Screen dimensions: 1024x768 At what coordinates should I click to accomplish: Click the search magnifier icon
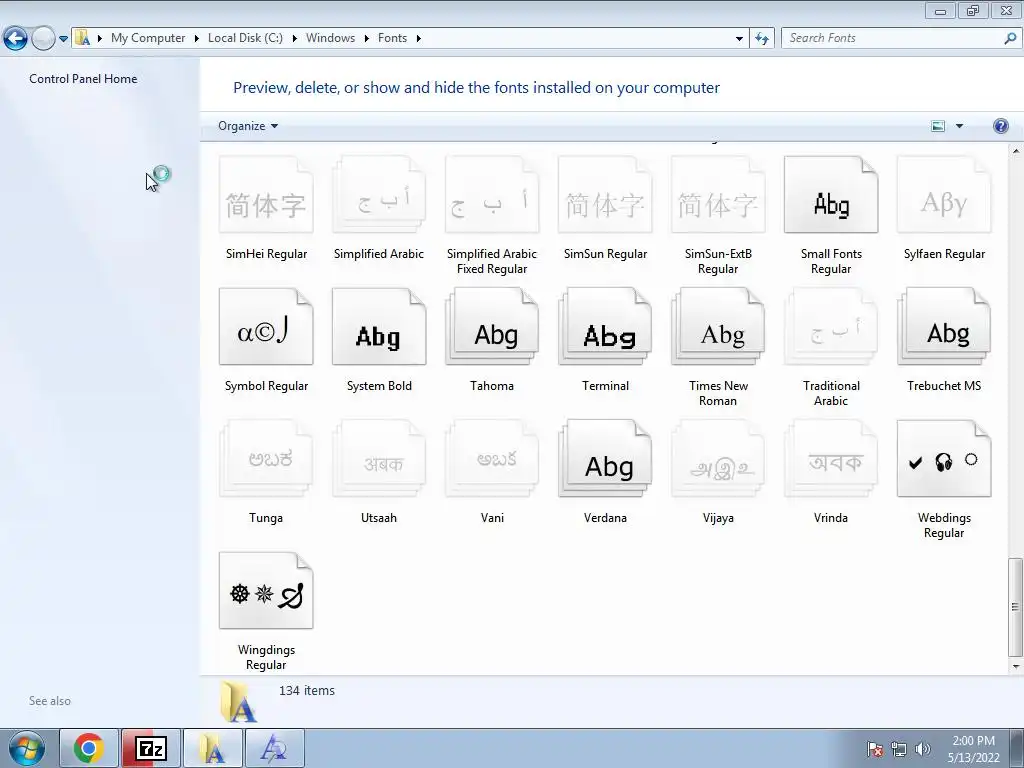tap(1010, 38)
